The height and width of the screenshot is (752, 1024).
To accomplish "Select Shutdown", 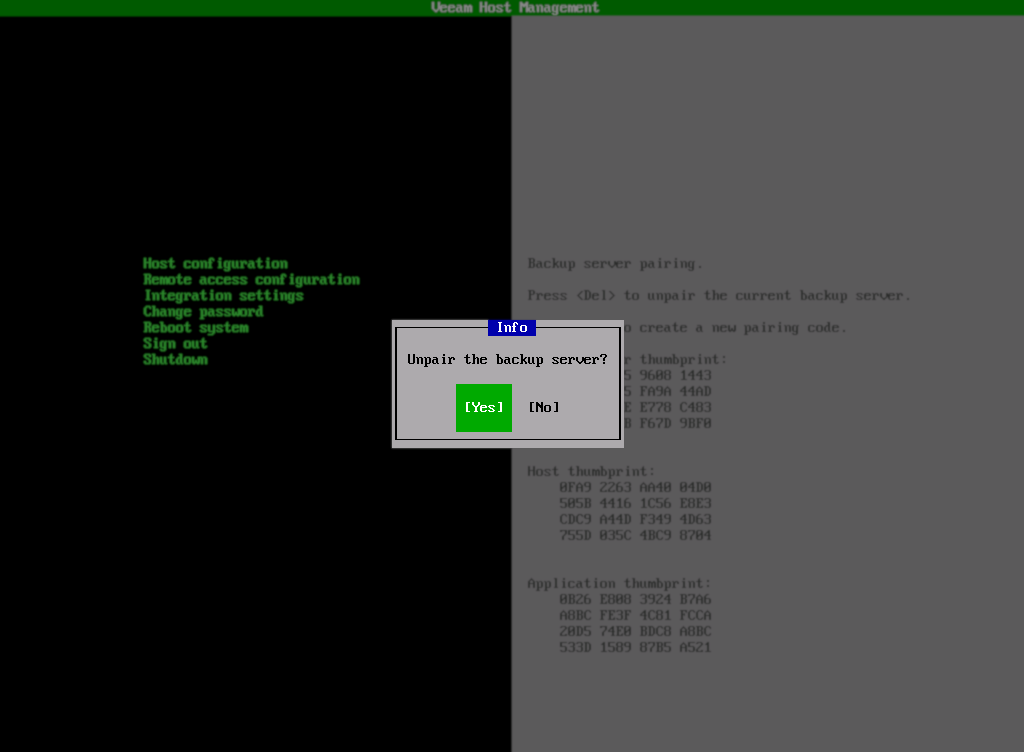I will (175, 359).
